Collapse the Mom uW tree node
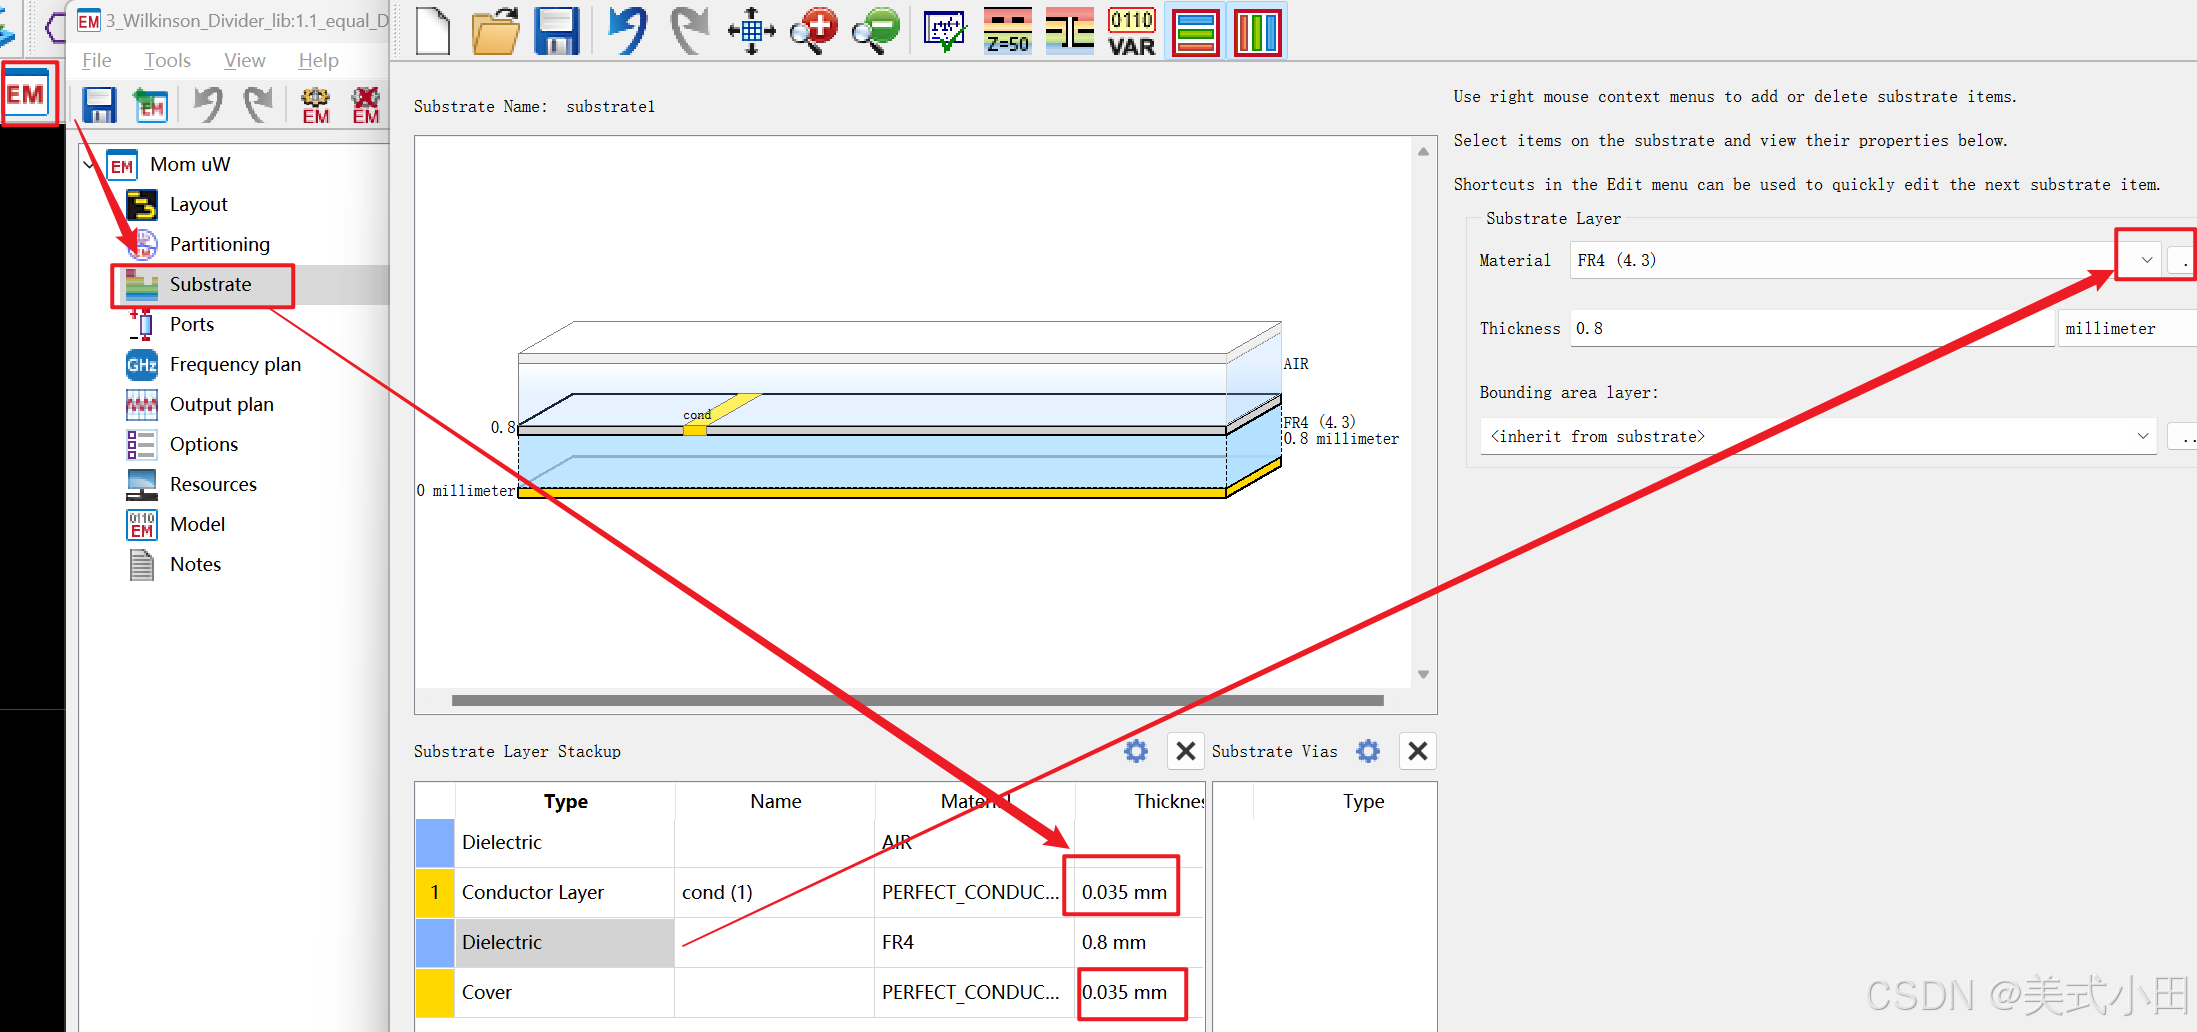The width and height of the screenshot is (2197, 1032). 90,165
